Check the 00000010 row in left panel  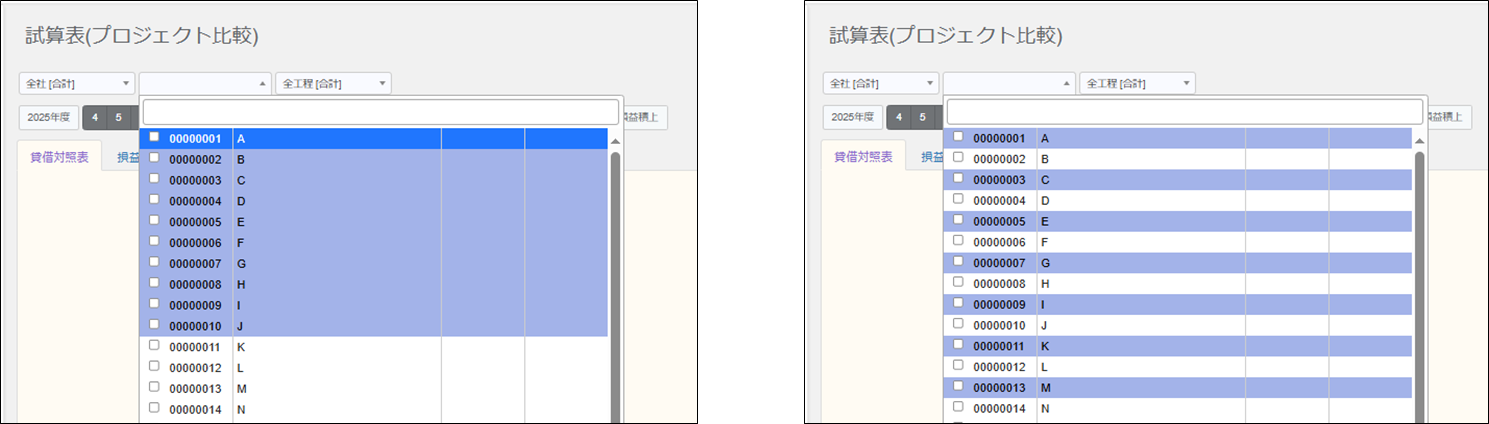pyautogui.click(x=154, y=325)
